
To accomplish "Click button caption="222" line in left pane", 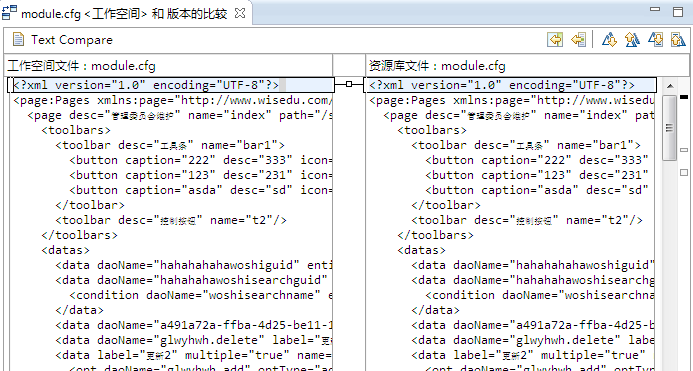I will click(201, 161).
